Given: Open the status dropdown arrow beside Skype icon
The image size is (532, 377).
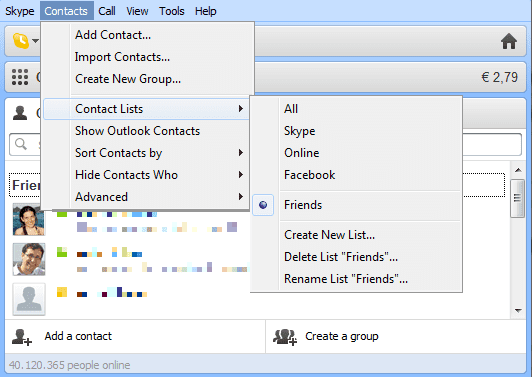Looking at the screenshot, I should coord(35,41).
